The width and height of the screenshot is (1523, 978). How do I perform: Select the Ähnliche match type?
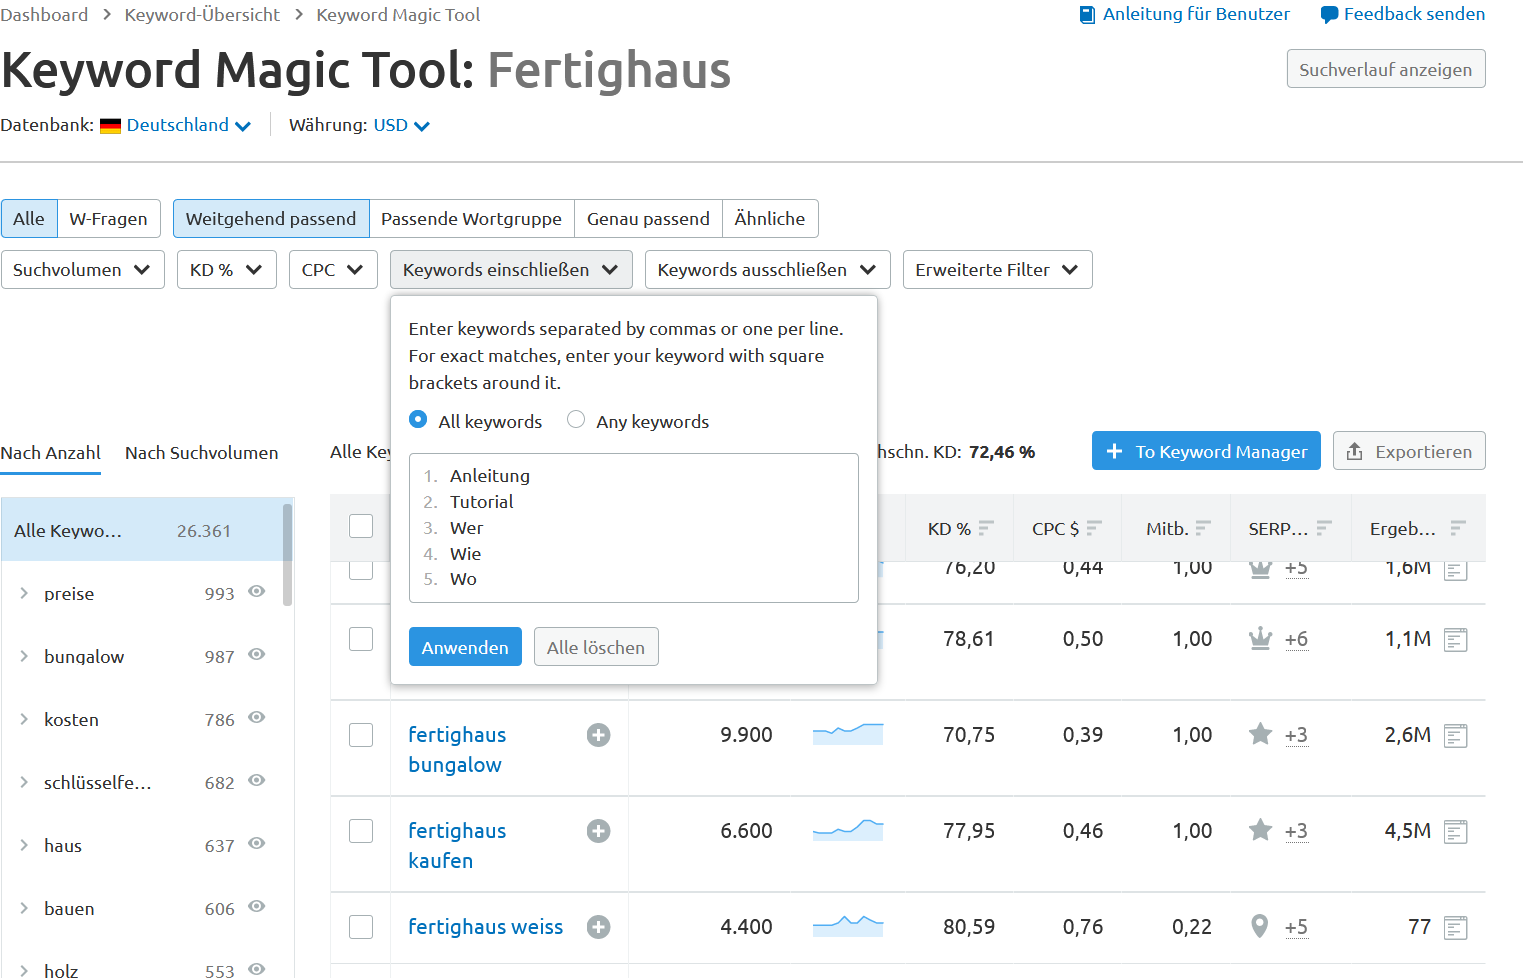click(x=770, y=219)
